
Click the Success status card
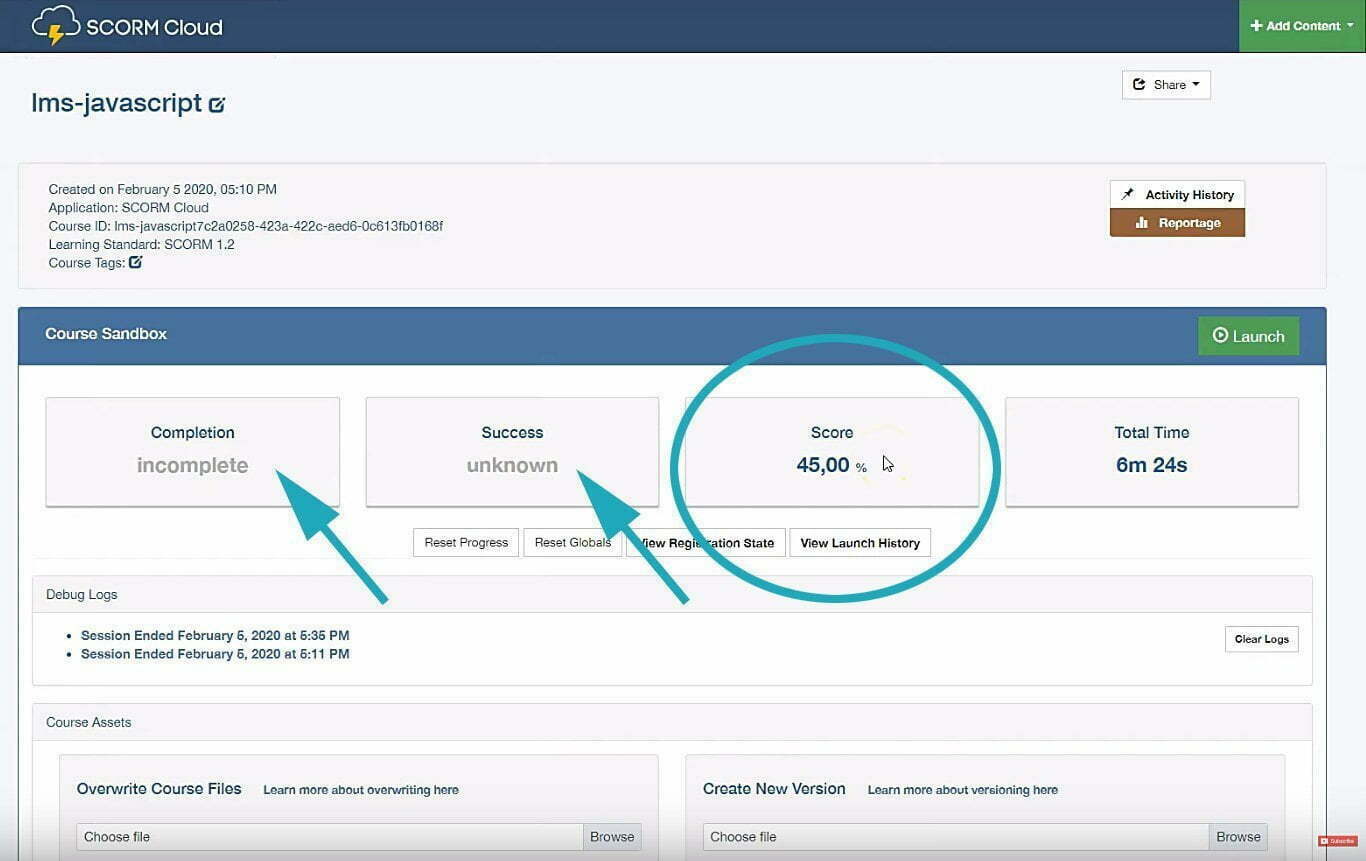click(x=512, y=451)
